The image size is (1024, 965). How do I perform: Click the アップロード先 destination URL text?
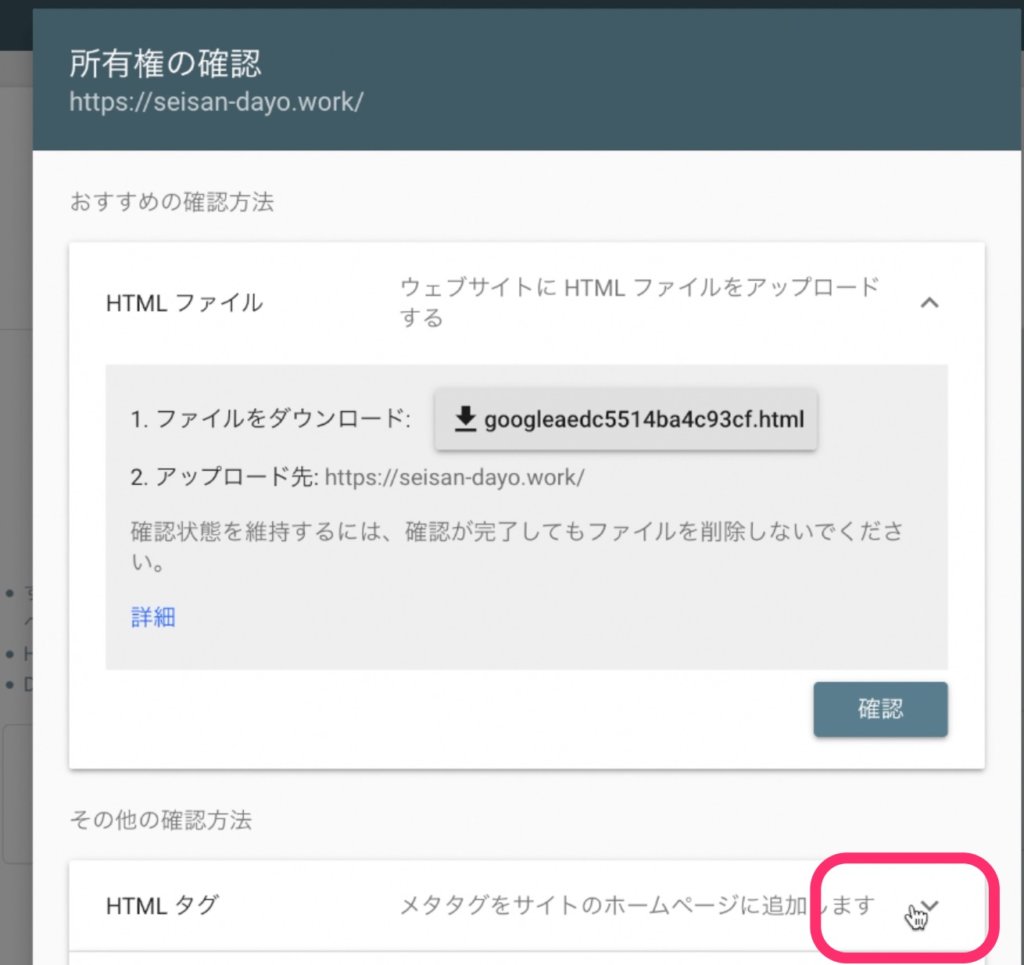point(455,477)
